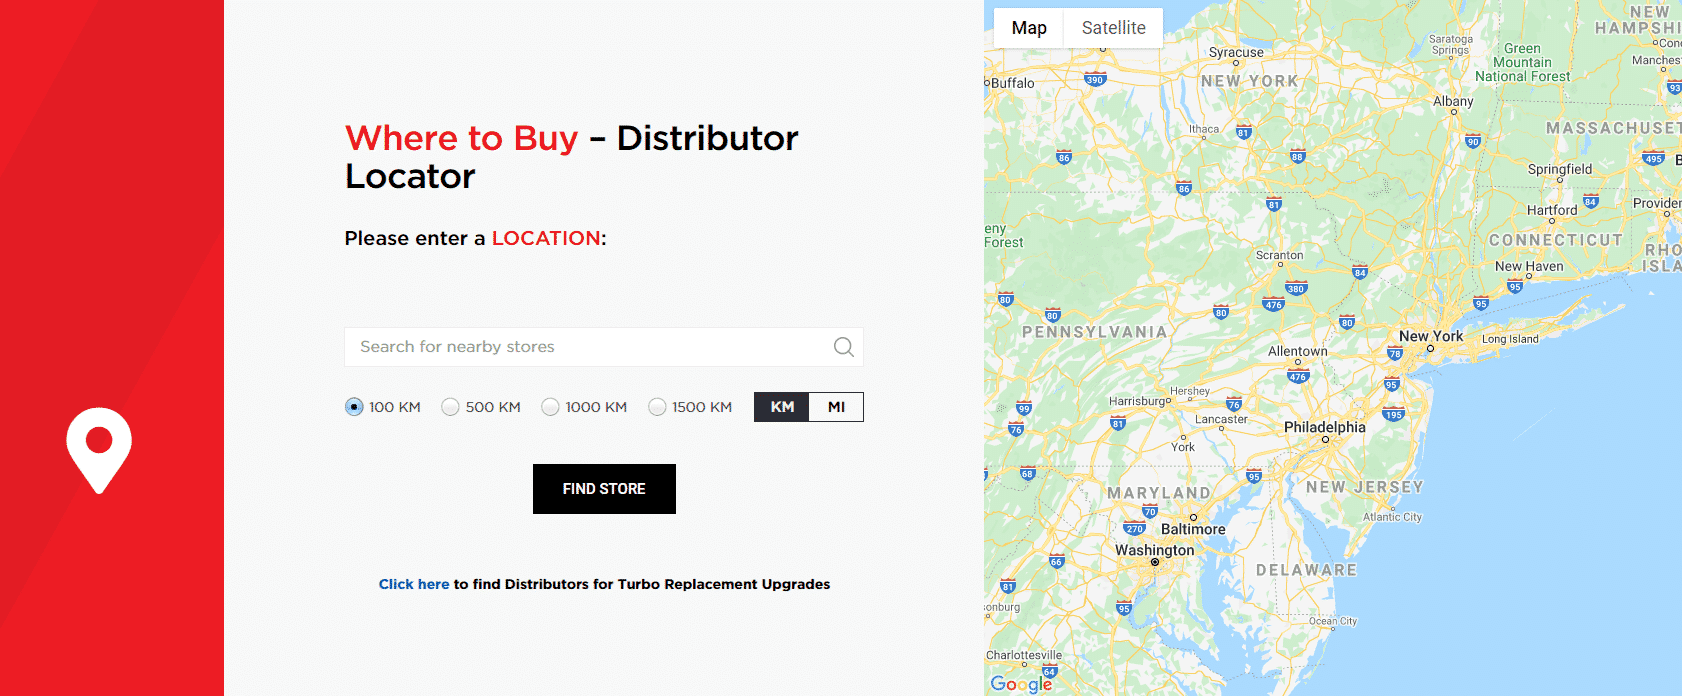Viewport: 1682px width, 696px height.
Task: Click the Atlantic City label on map
Action: 1392,517
